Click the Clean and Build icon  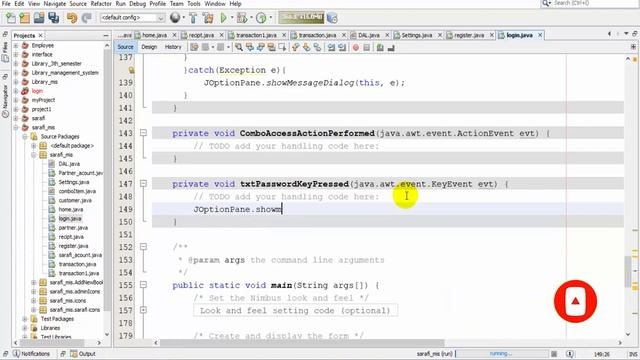coord(208,18)
